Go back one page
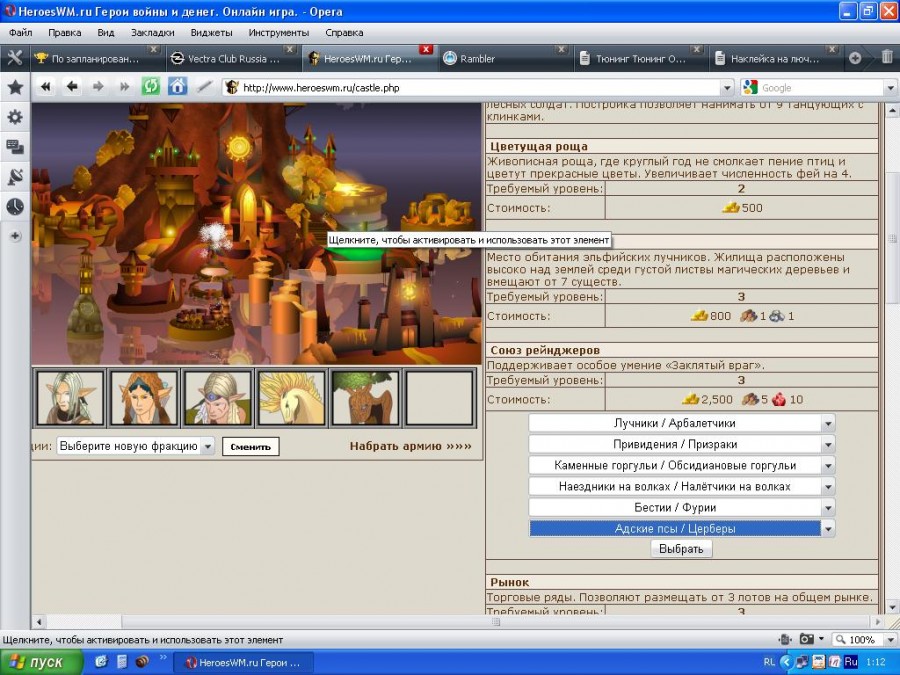Image resolution: width=900 pixels, height=675 pixels. (72, 87)
